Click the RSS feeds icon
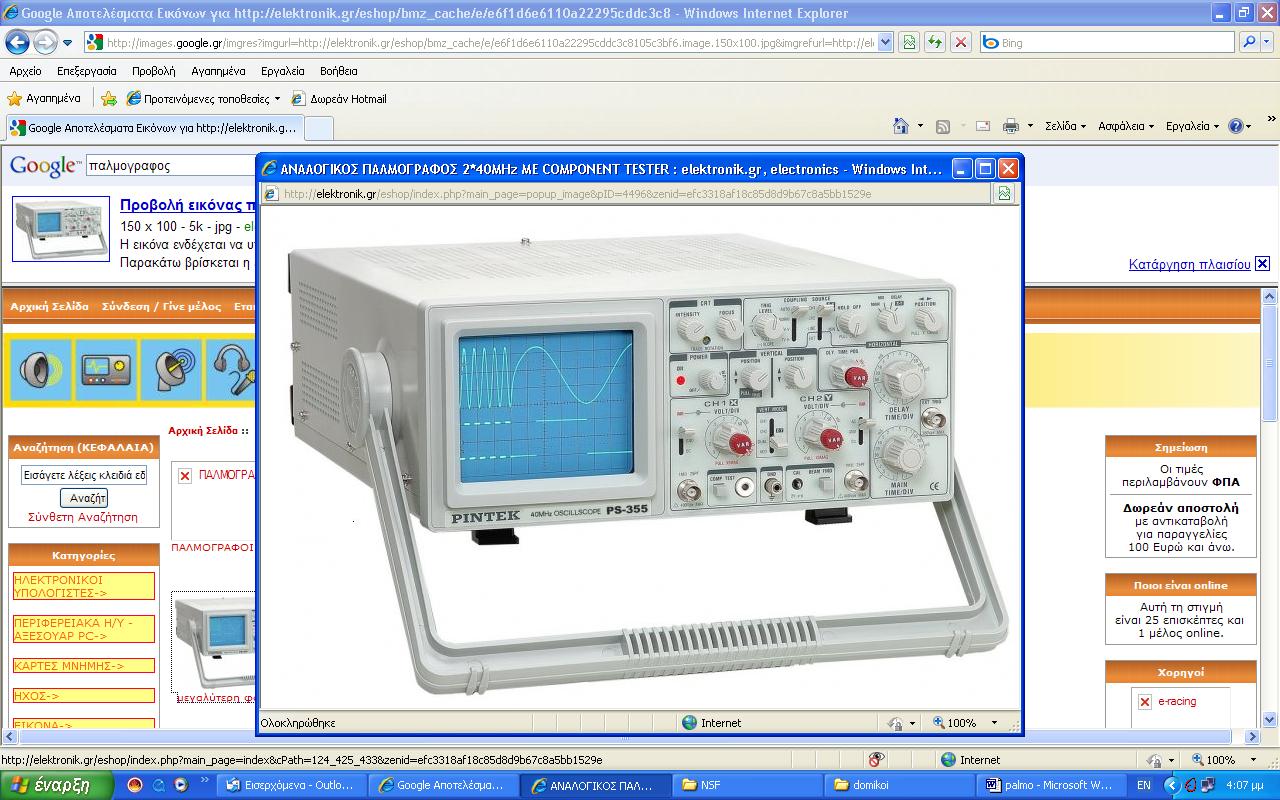 coord(943,126)
